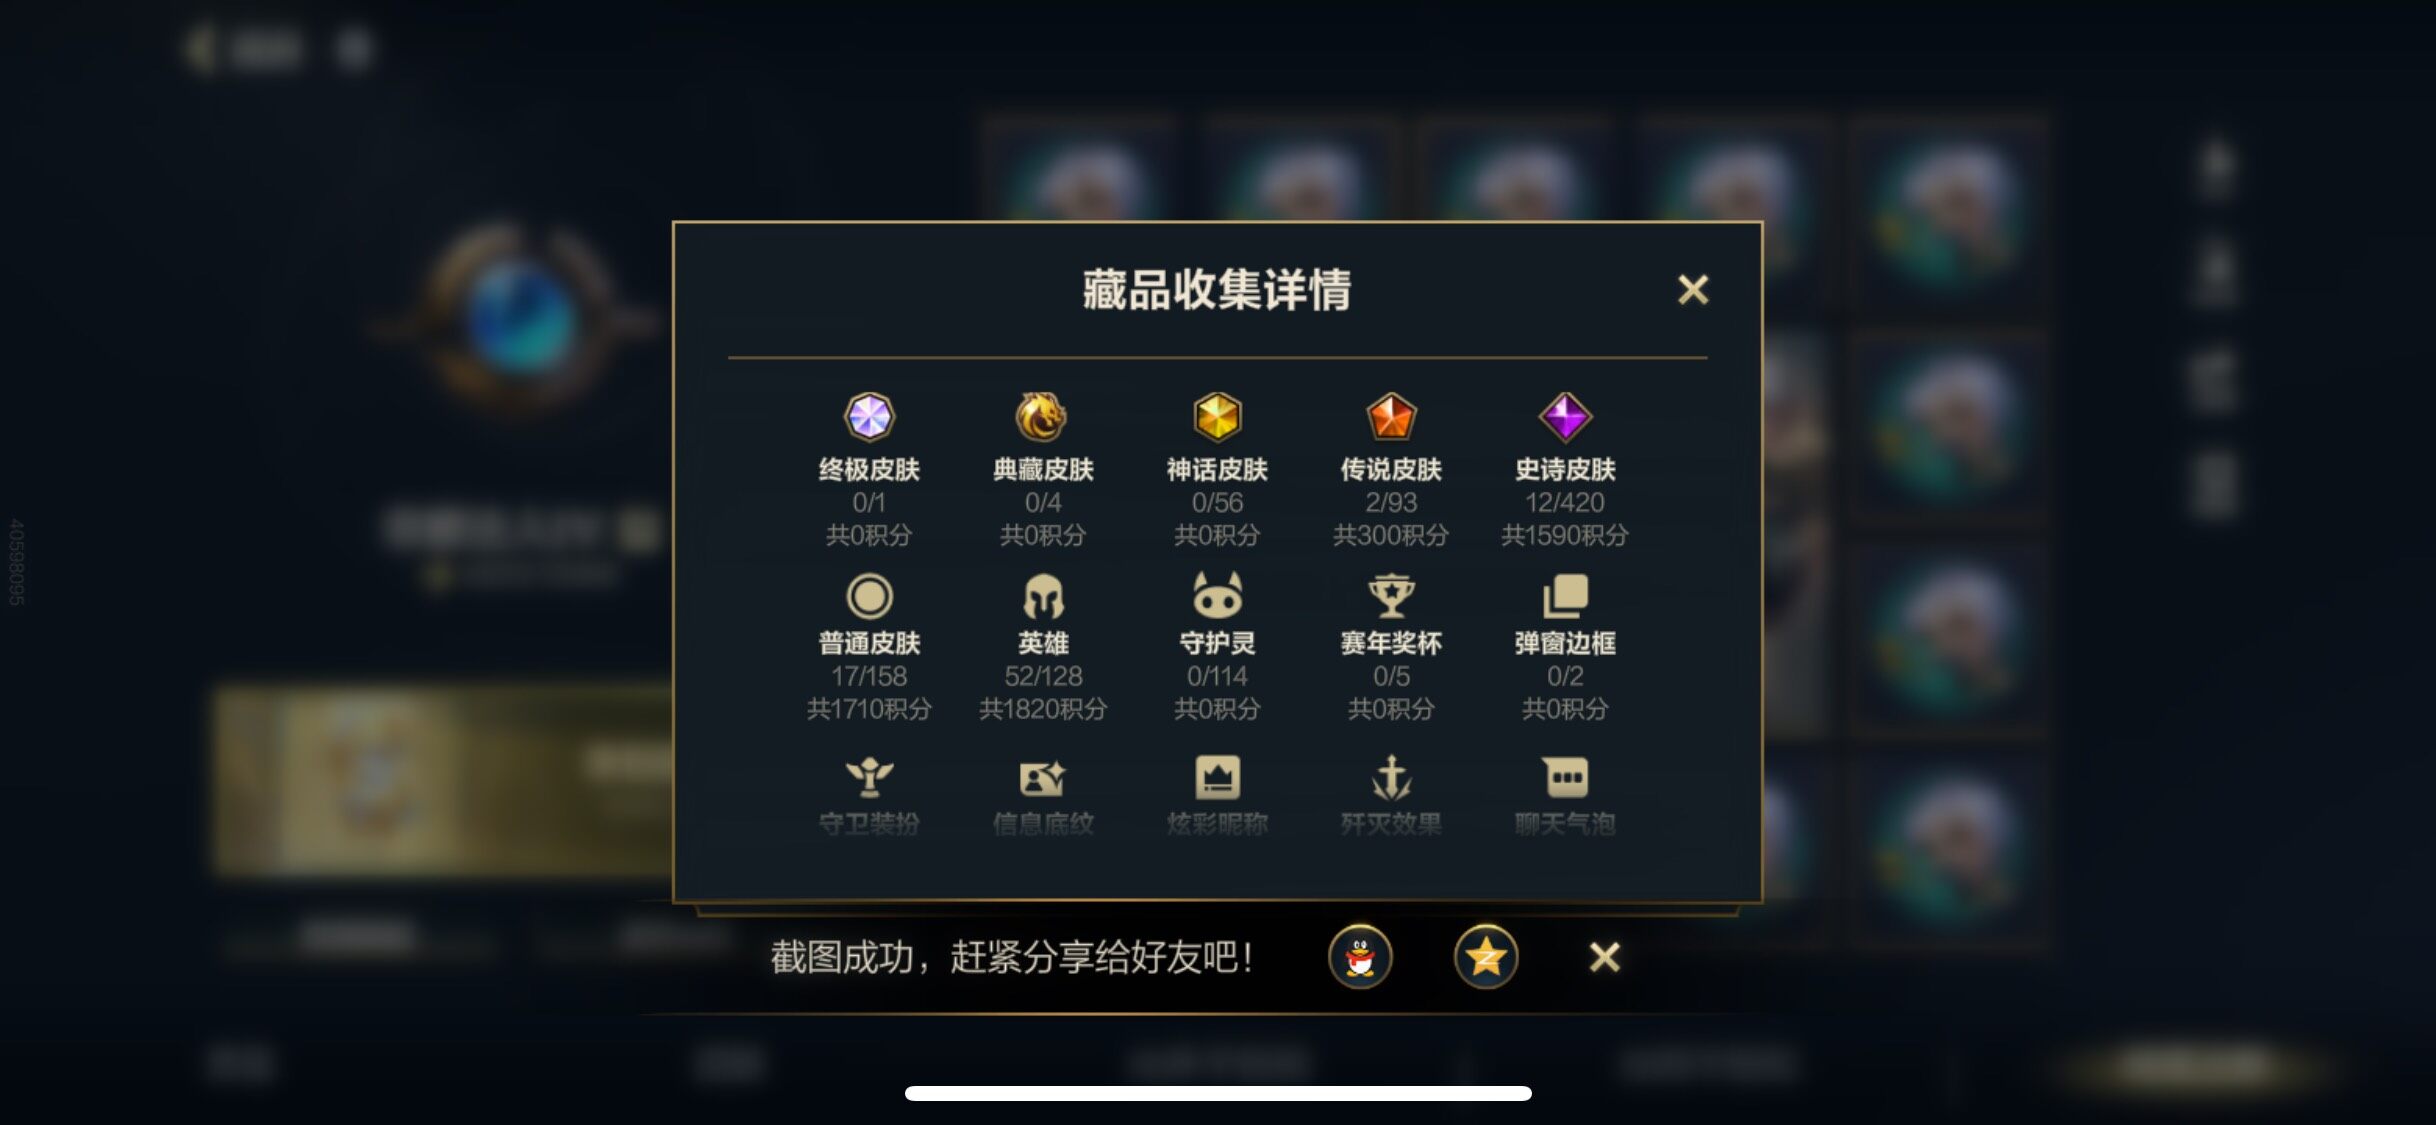
Task: Open the 炫彩昵称 crown icon
Action: (x=1217, y=777)
